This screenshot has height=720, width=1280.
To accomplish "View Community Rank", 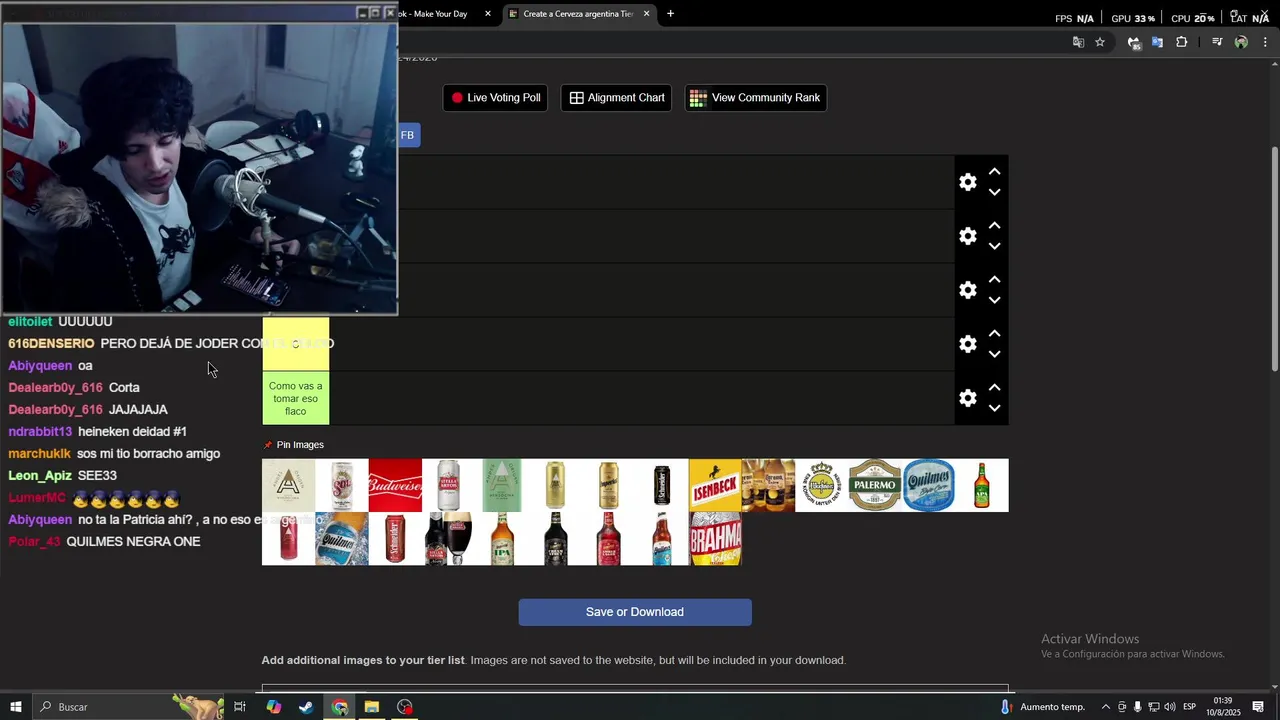I will 755,98.
